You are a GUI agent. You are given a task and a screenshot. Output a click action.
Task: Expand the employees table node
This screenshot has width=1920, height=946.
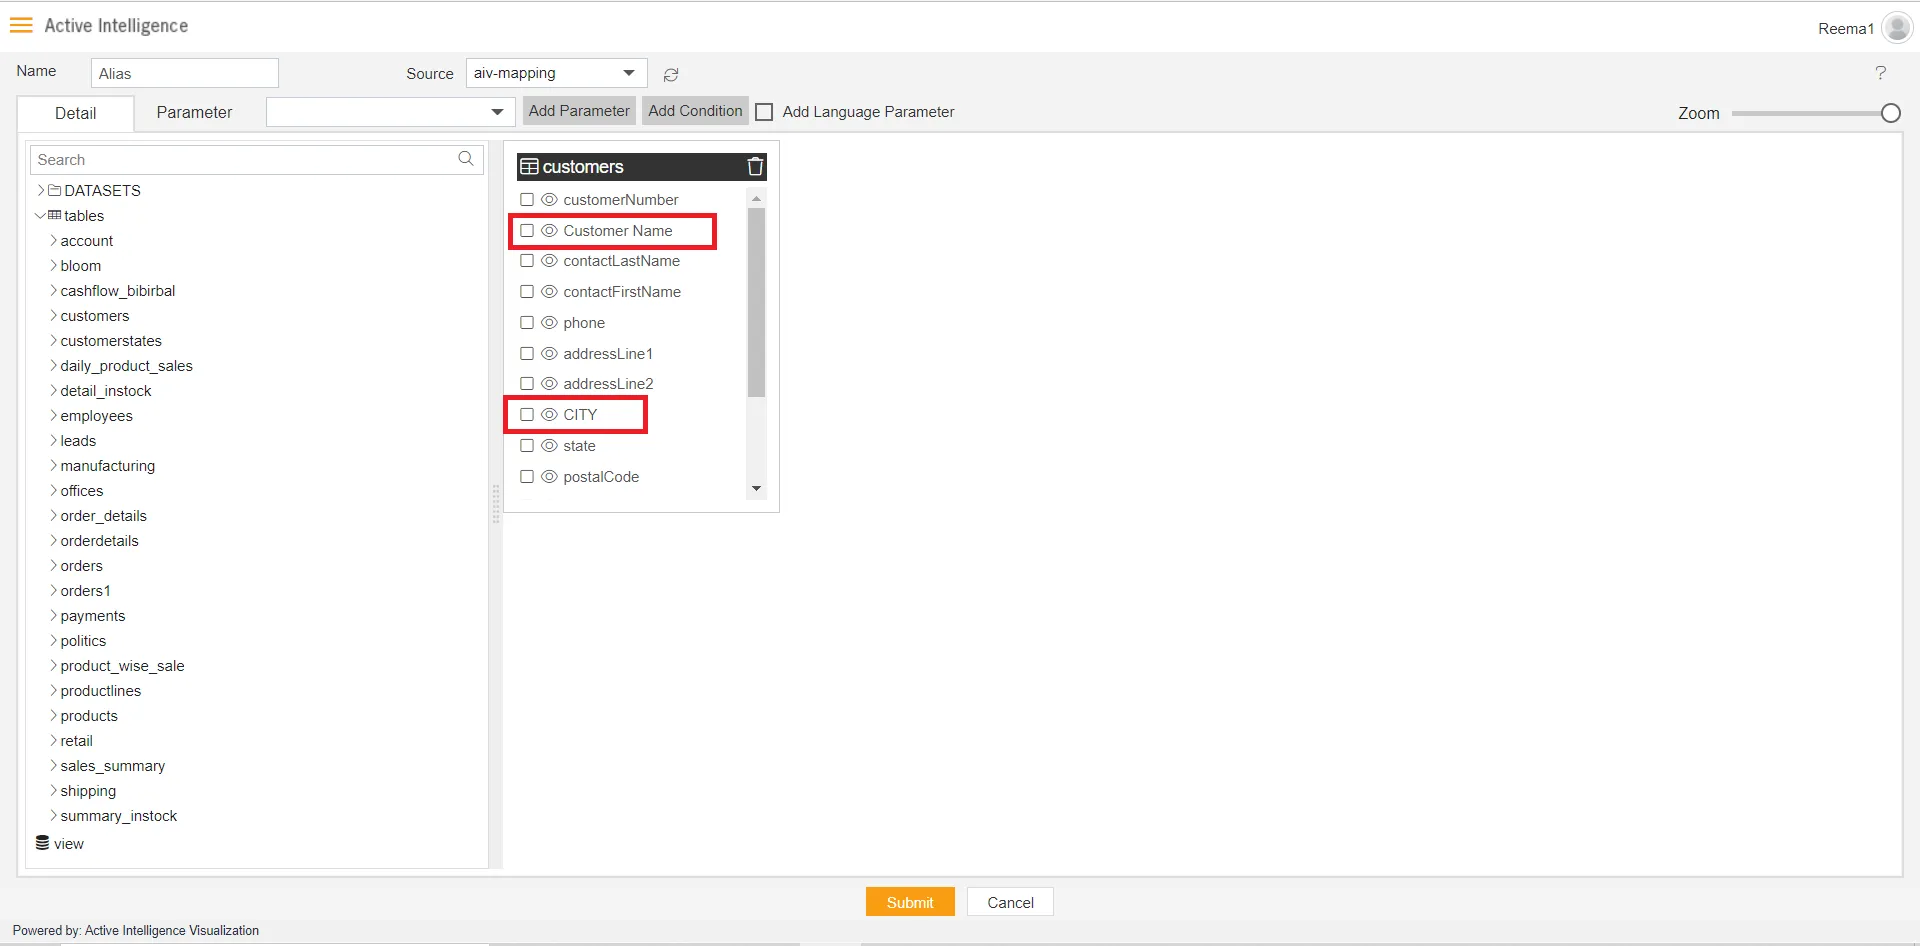(x=53, y=416)
